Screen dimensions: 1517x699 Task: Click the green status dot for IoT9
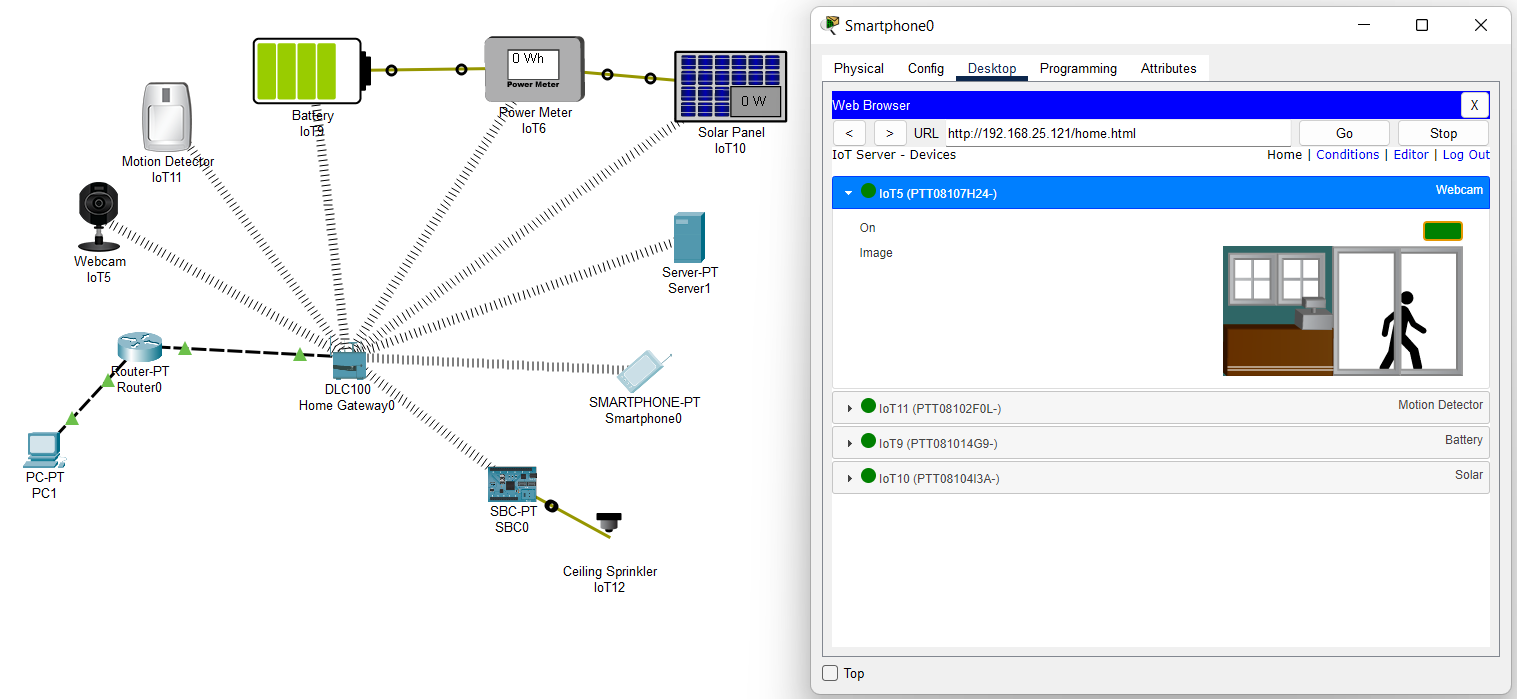click(x=867, y=441)
